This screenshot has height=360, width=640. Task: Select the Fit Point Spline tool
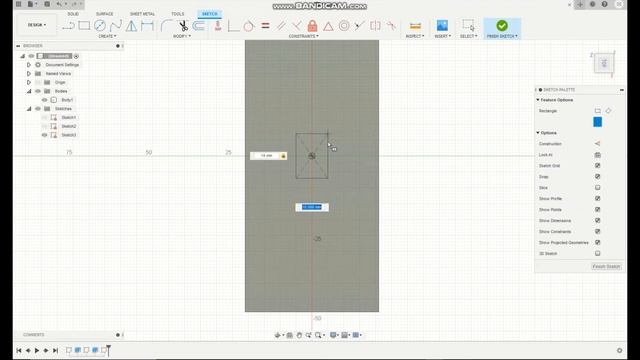[116, 26]
